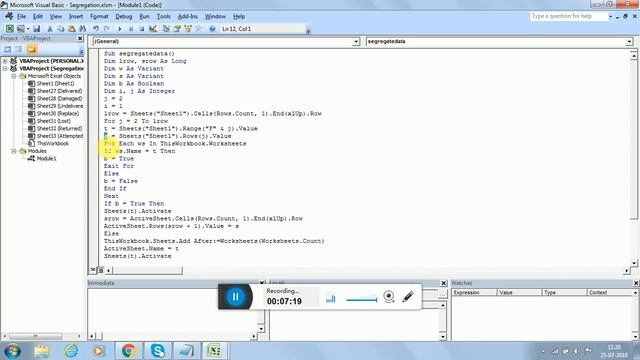Click the Insert UserForm toolbar icon
Image resolution: width=640 pixels, height=360 pixels.
[x=20, y=29]
